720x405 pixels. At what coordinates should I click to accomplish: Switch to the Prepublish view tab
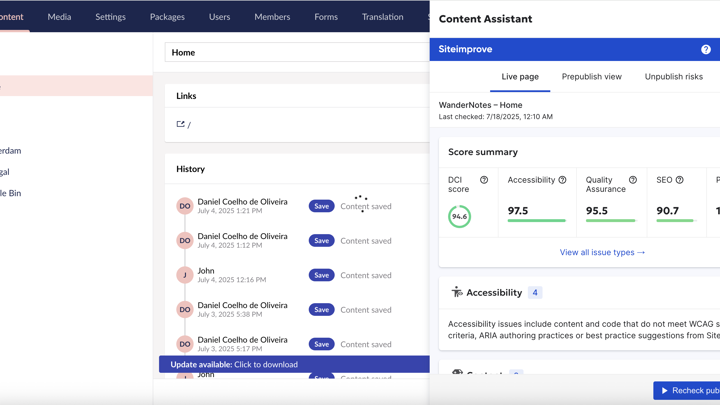point(591,76)
